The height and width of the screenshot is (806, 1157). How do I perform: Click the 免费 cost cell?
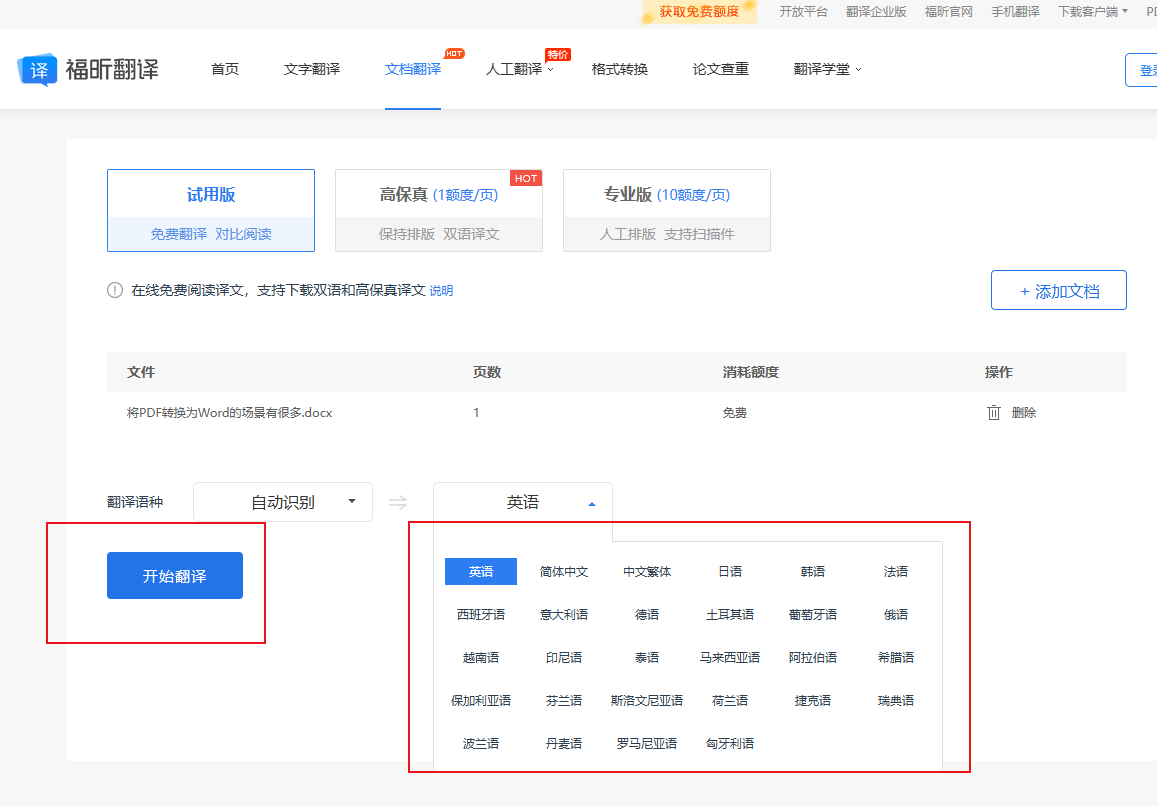[735, 413]
